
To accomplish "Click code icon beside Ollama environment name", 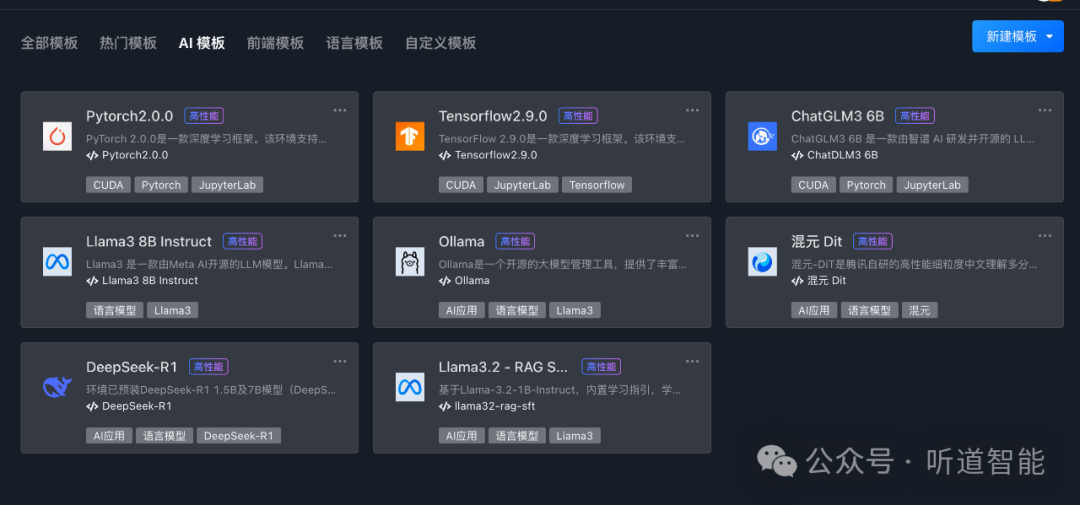I will [445, 280].
